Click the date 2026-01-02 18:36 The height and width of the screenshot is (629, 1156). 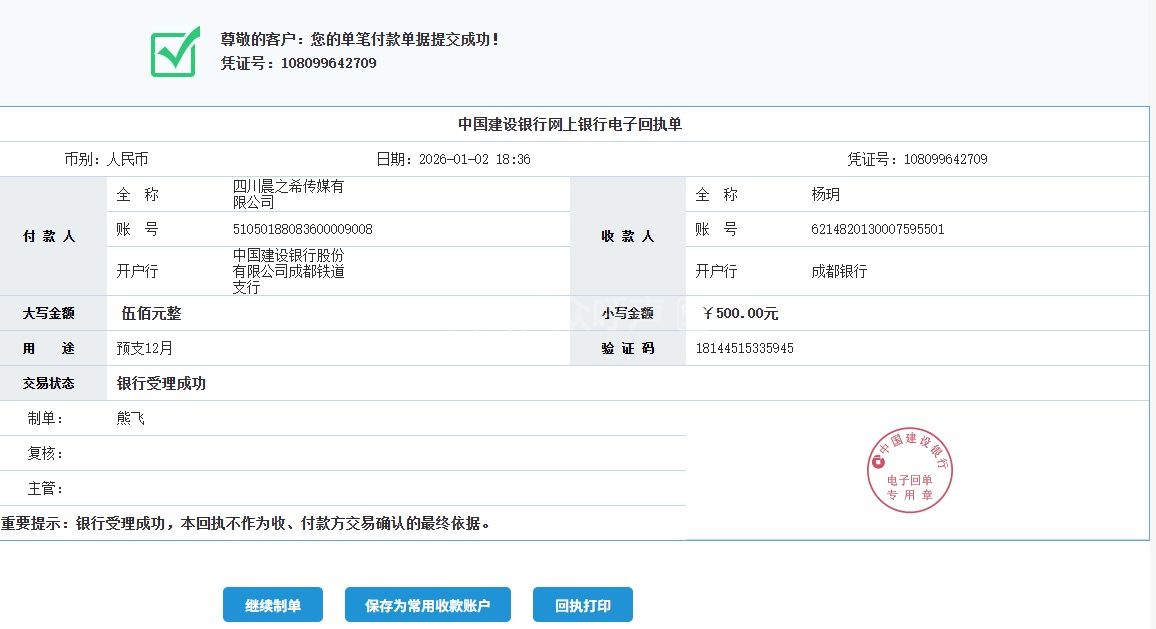474,159
